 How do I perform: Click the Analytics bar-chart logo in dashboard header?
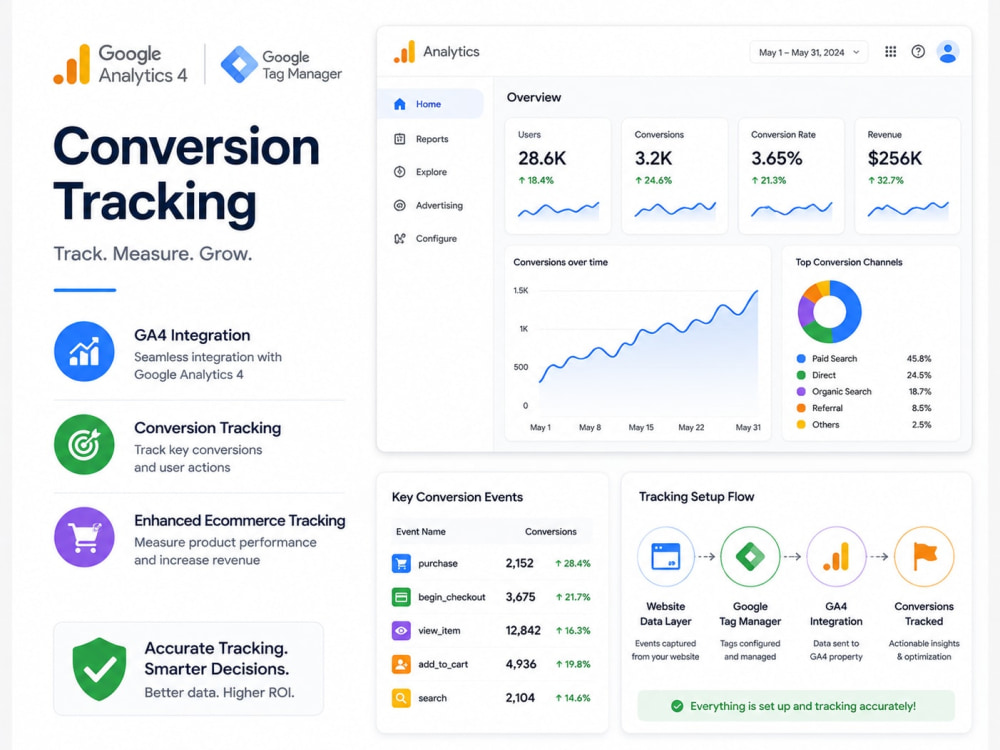point(404,52)
